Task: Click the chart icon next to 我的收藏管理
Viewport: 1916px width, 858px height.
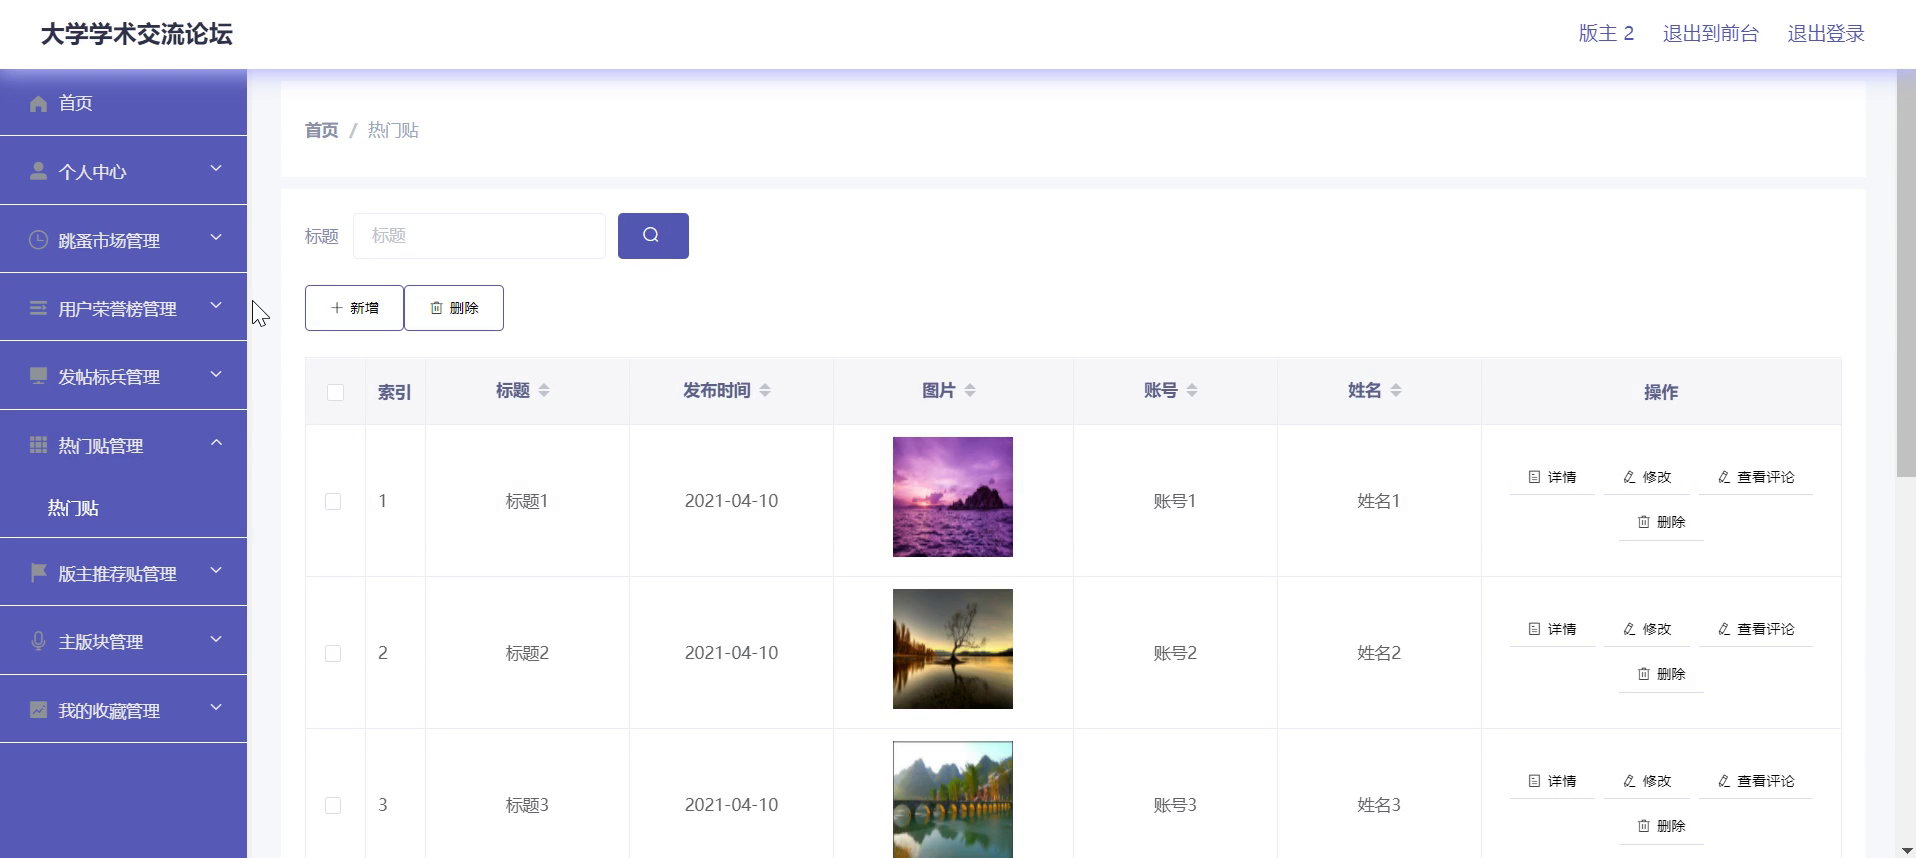Action: [38, 710]
